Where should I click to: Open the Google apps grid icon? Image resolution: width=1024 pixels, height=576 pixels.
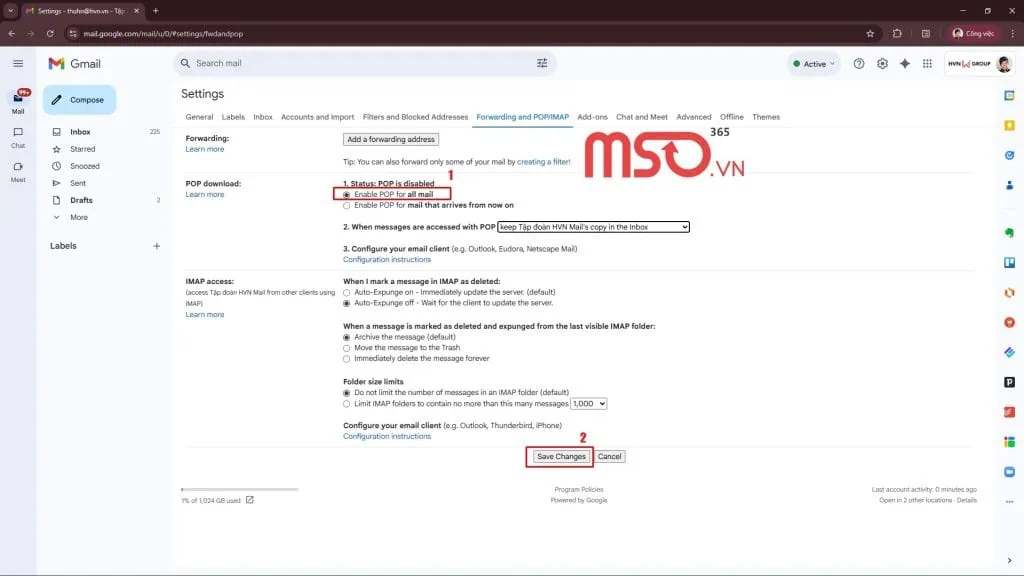[x=928, y=64]
